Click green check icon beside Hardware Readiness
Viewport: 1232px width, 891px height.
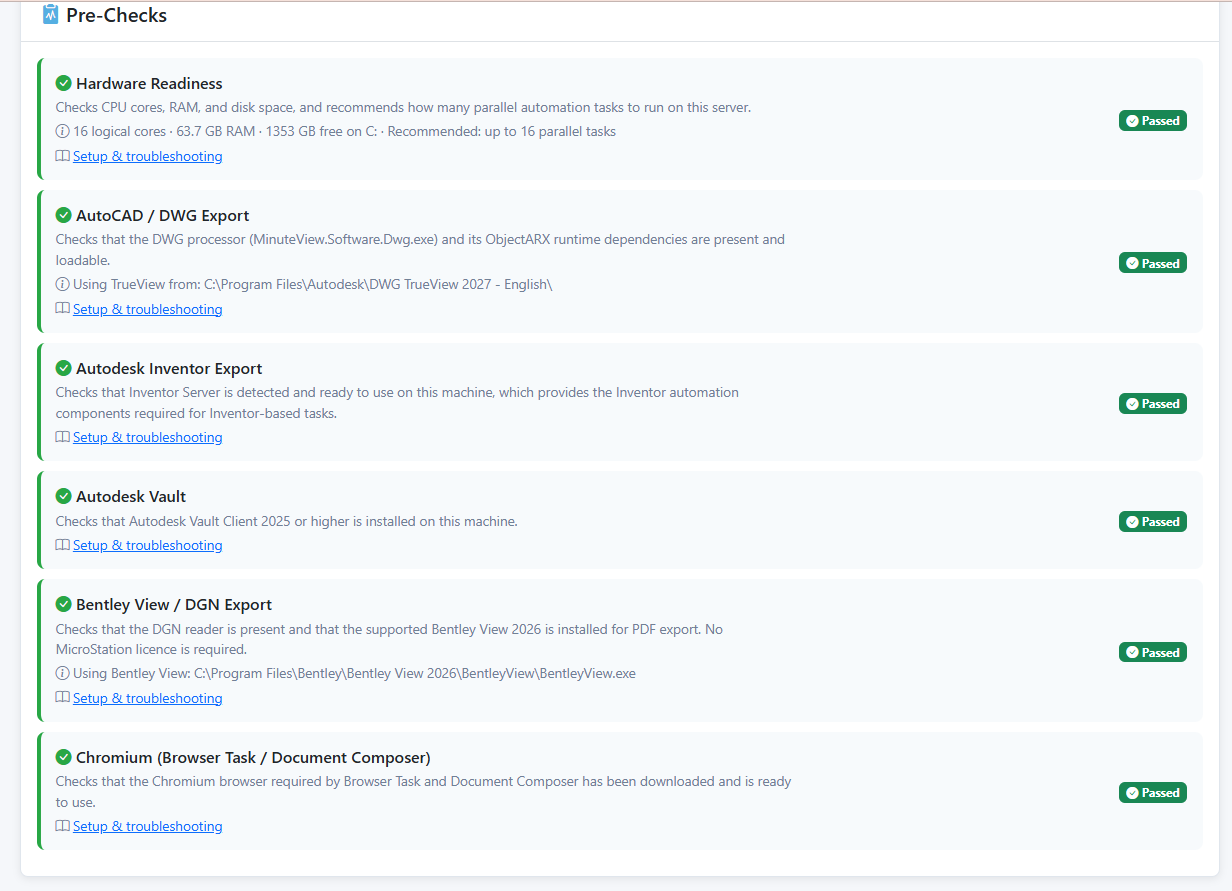tap(64, 83)
